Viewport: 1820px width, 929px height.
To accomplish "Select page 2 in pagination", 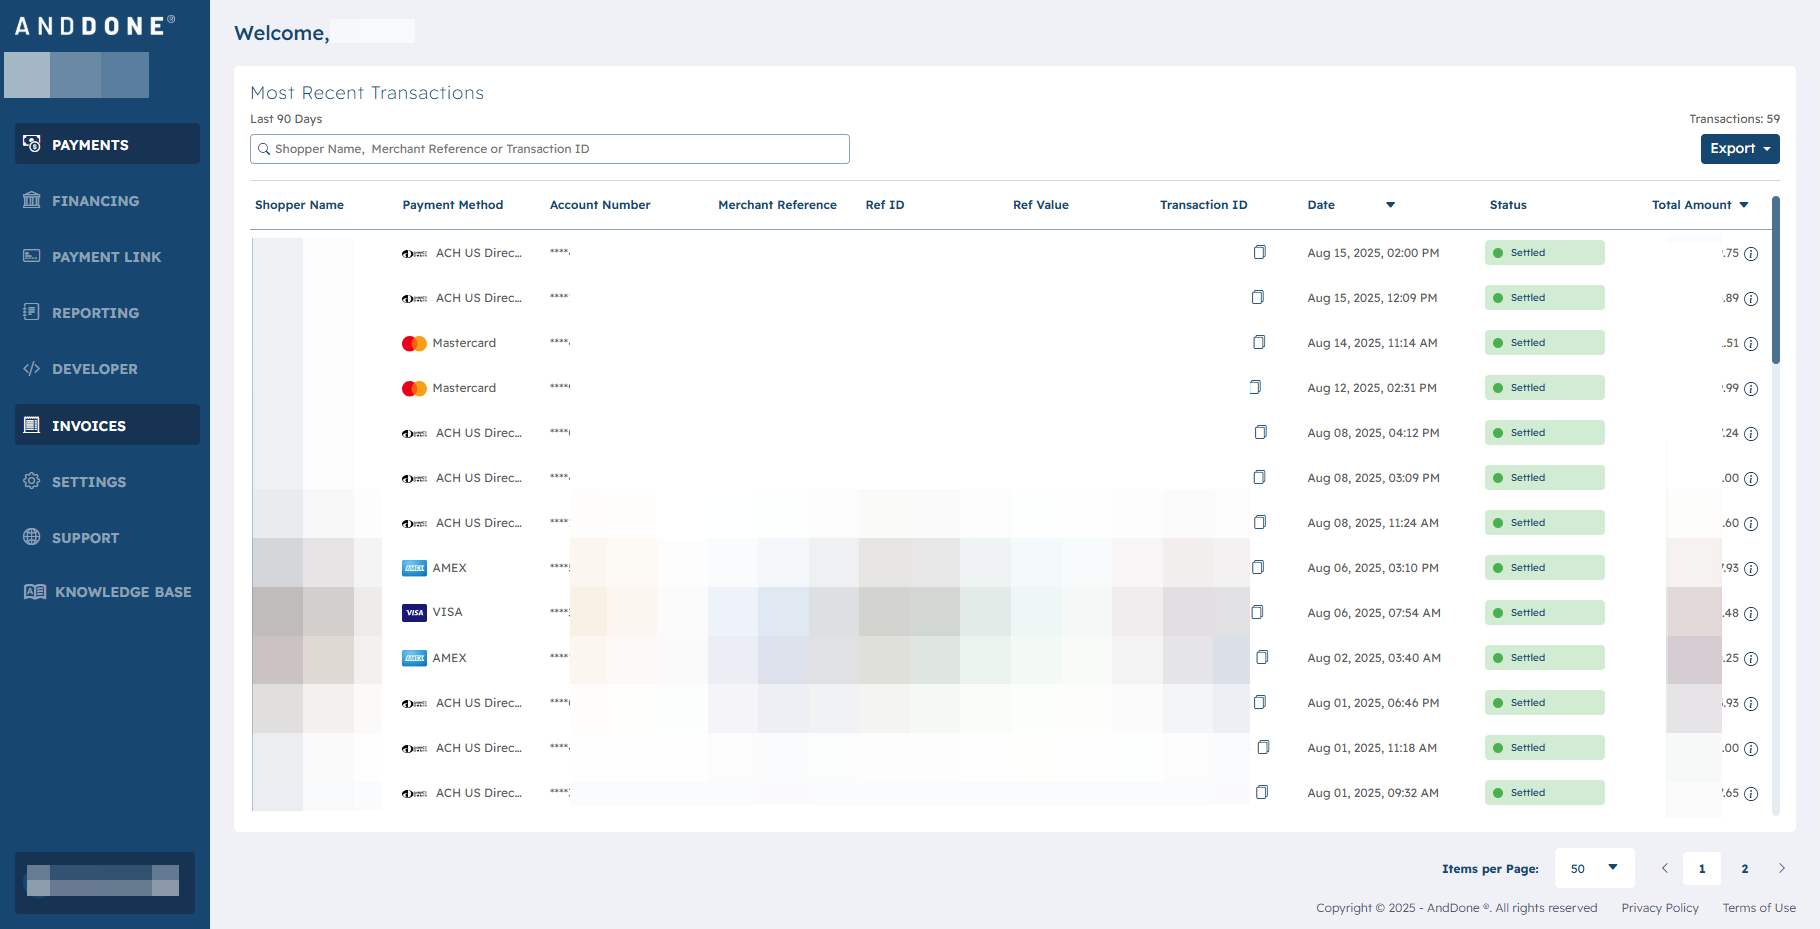I will coord(1745,869).
